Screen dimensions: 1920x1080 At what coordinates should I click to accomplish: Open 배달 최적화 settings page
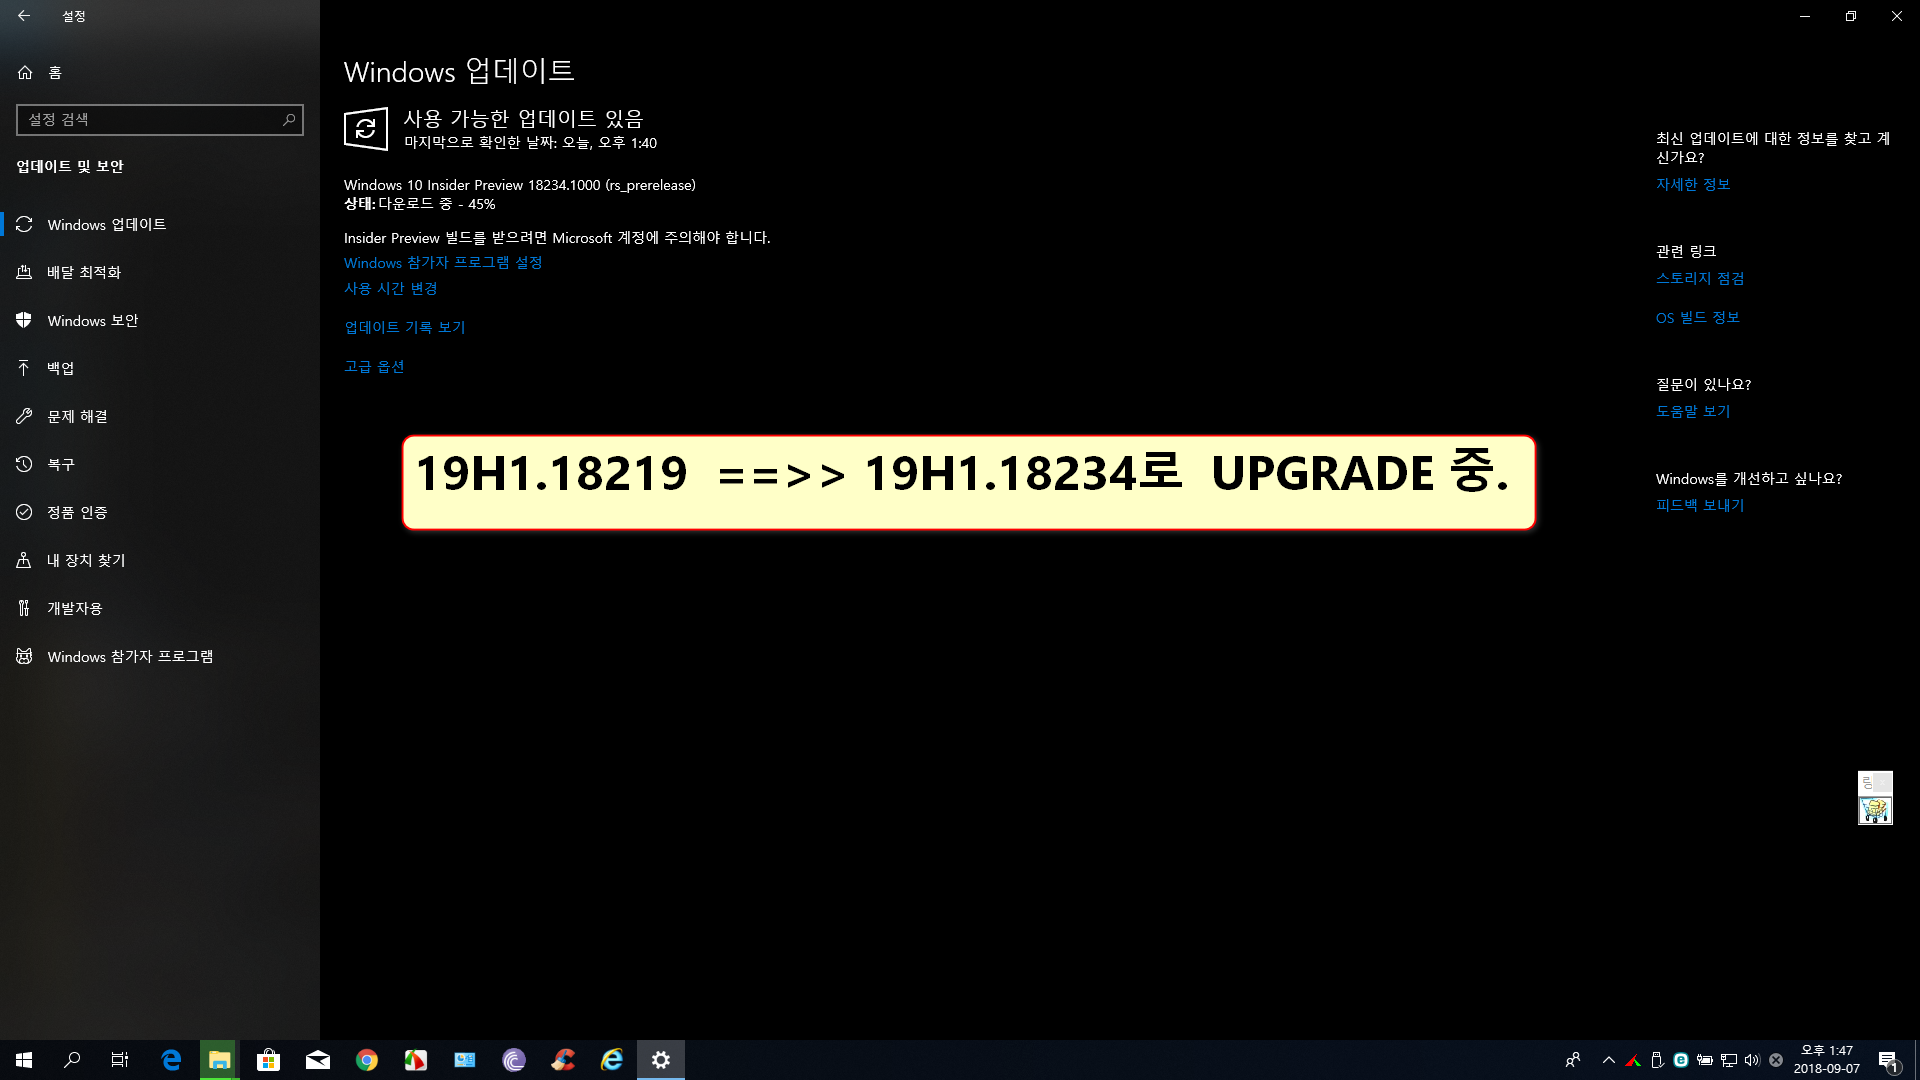[x=160, y=272]
